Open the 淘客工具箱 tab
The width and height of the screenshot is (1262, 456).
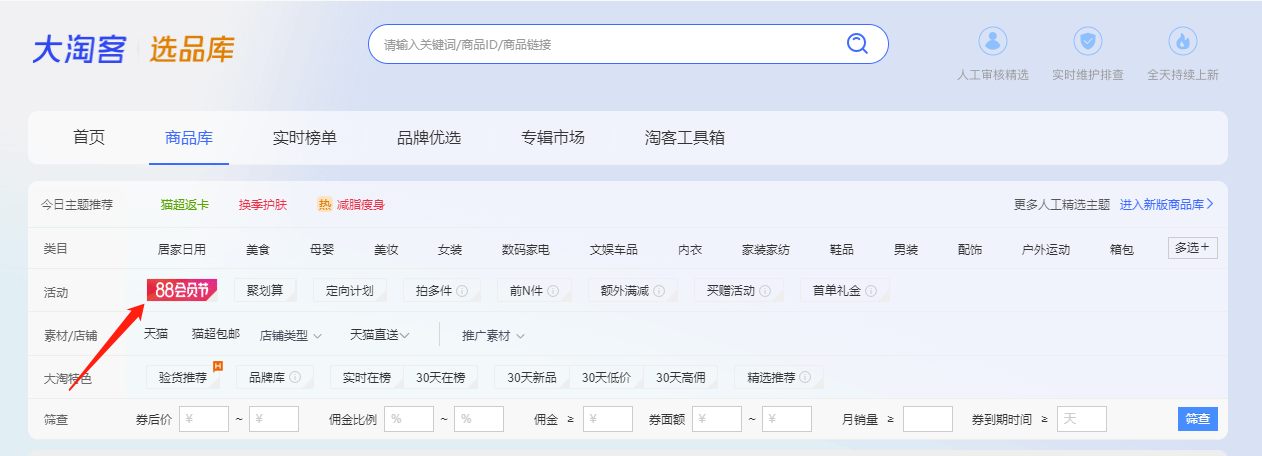(685, 138)
